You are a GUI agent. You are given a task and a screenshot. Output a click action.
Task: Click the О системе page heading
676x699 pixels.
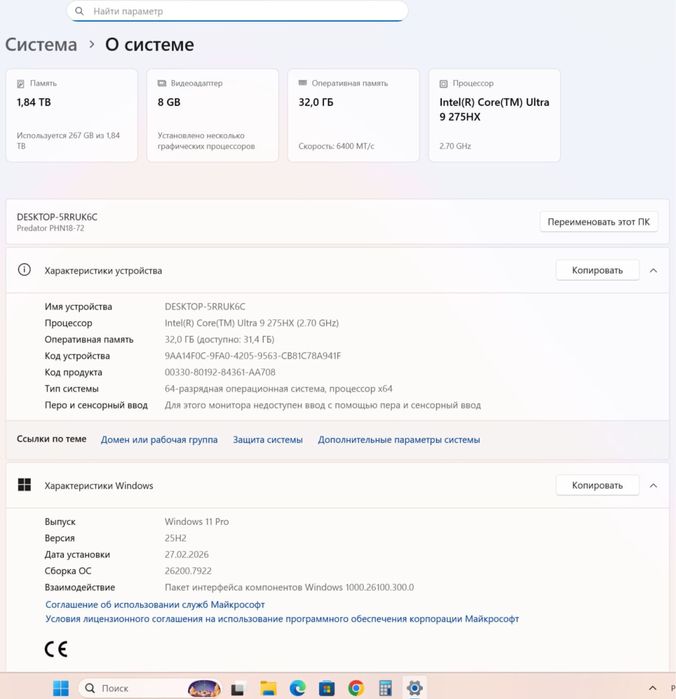(149, 45)
